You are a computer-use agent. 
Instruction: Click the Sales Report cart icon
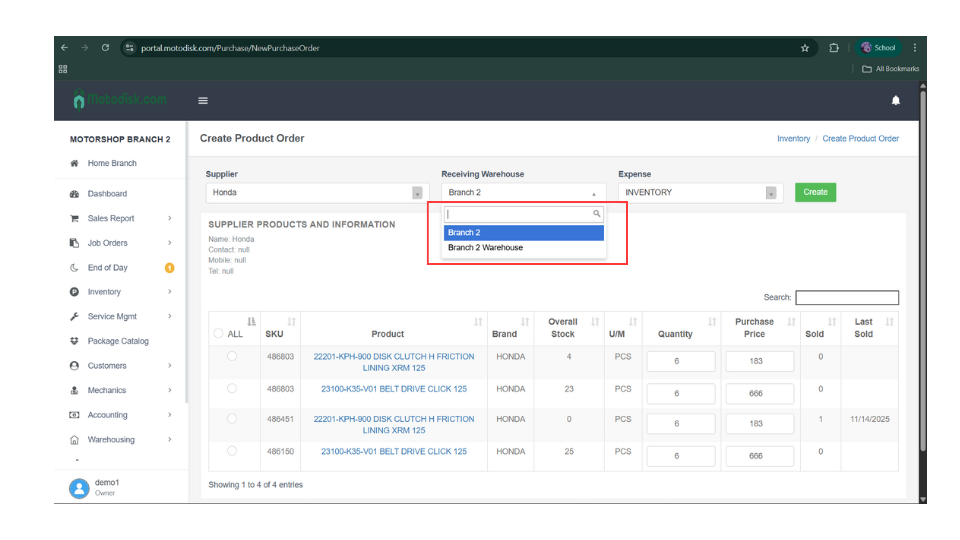[74, 218]
